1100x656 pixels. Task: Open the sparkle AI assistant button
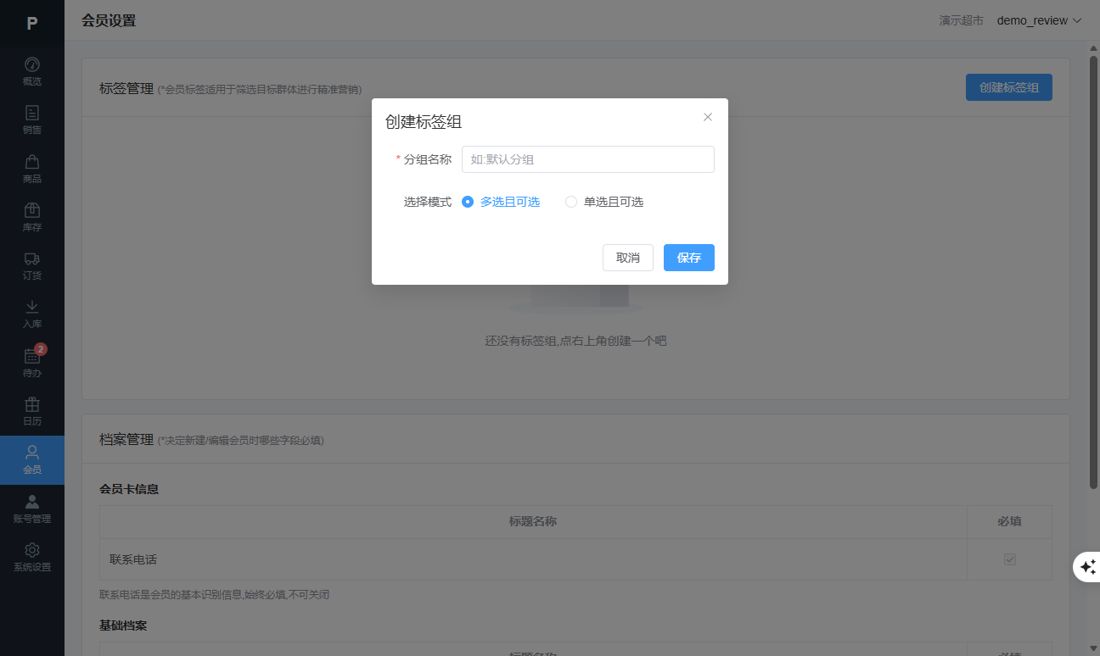click(x=1087, y=566)
